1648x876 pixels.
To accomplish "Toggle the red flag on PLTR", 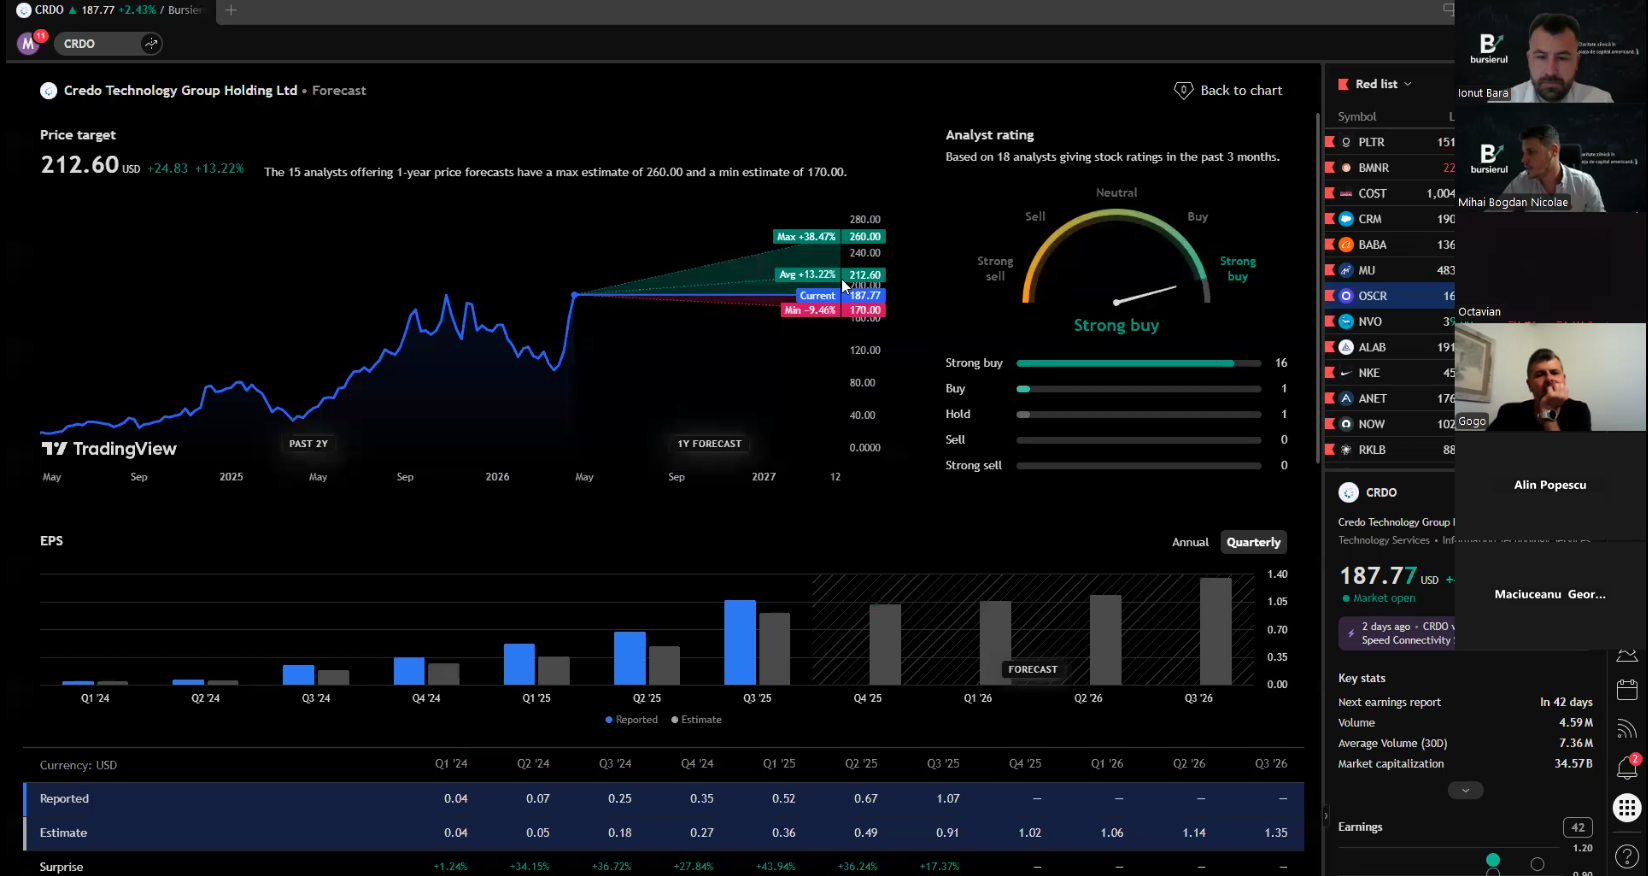I will [x=1330, y=142].
